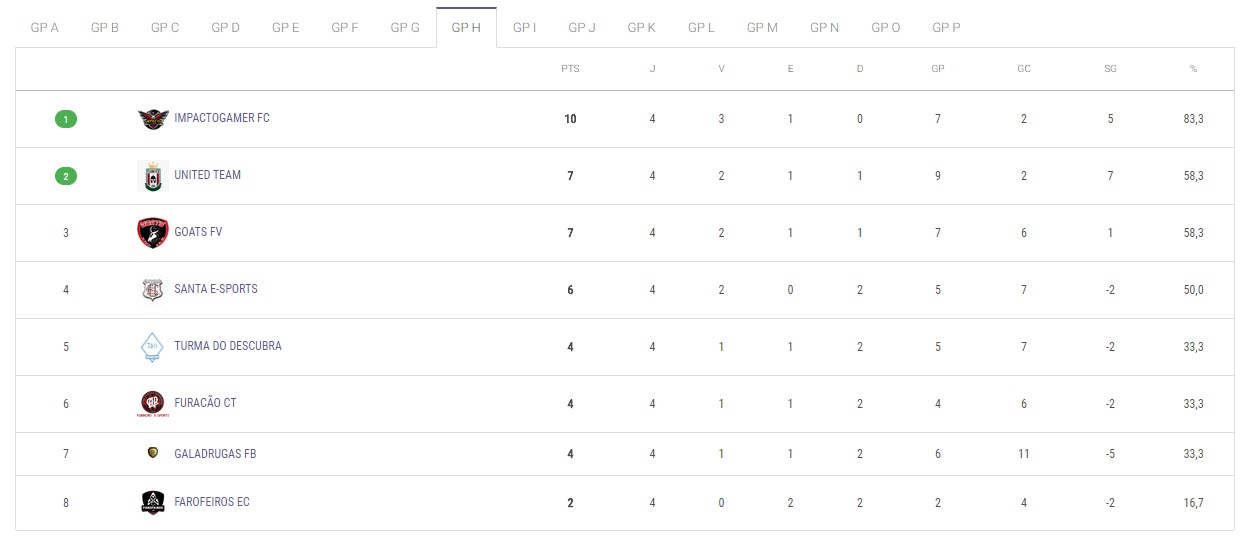Click the ImpactoGamer FC team logo
Screen dimensions: 1243x538
[x=153, y=119]
